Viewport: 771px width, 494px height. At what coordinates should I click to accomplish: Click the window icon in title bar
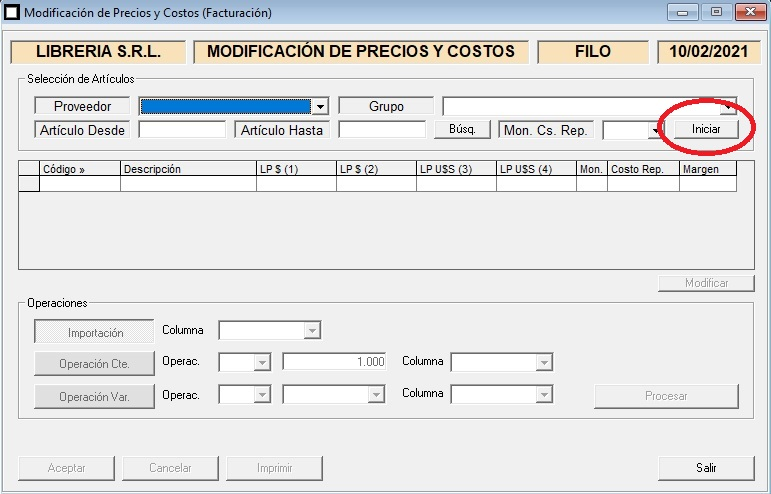pyautogui.click(x=12, y=13)
